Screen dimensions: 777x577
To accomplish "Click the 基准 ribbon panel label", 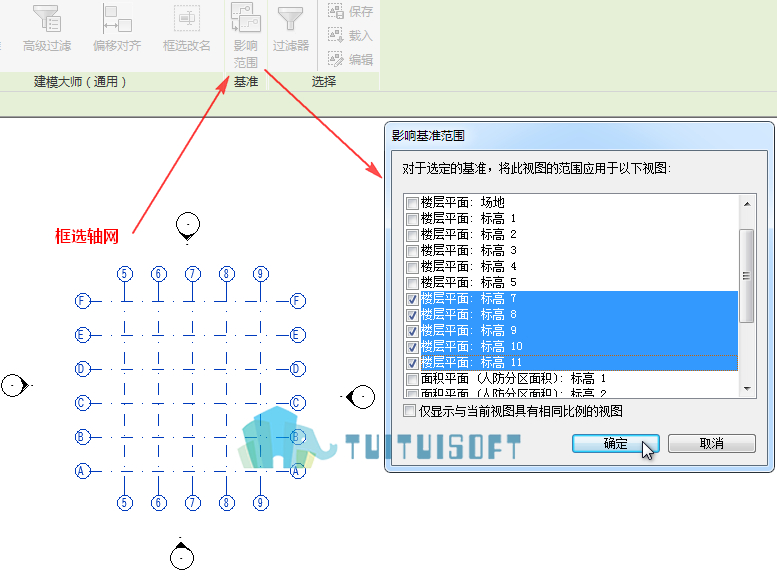I will pos(246,82).
